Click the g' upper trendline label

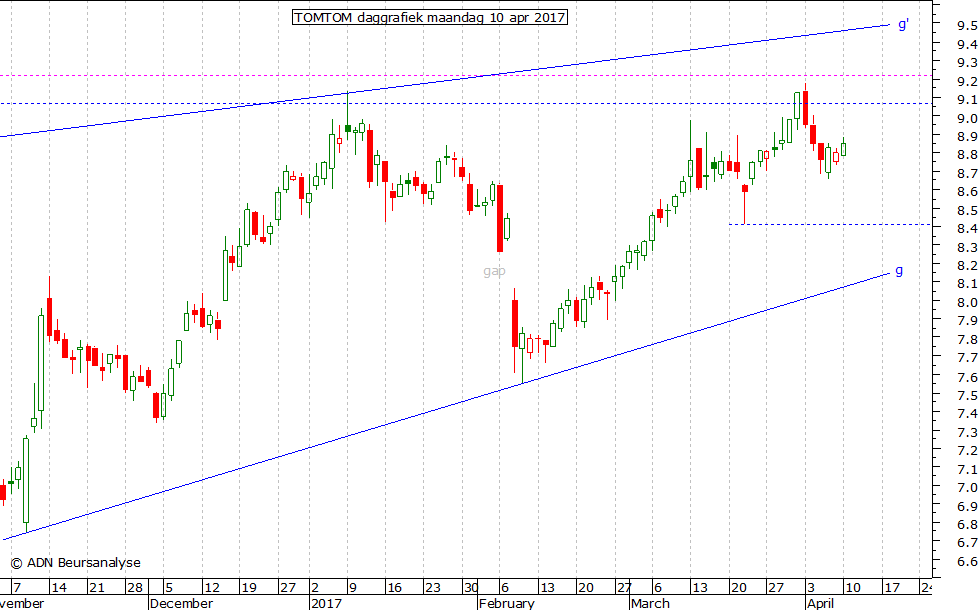903,24
